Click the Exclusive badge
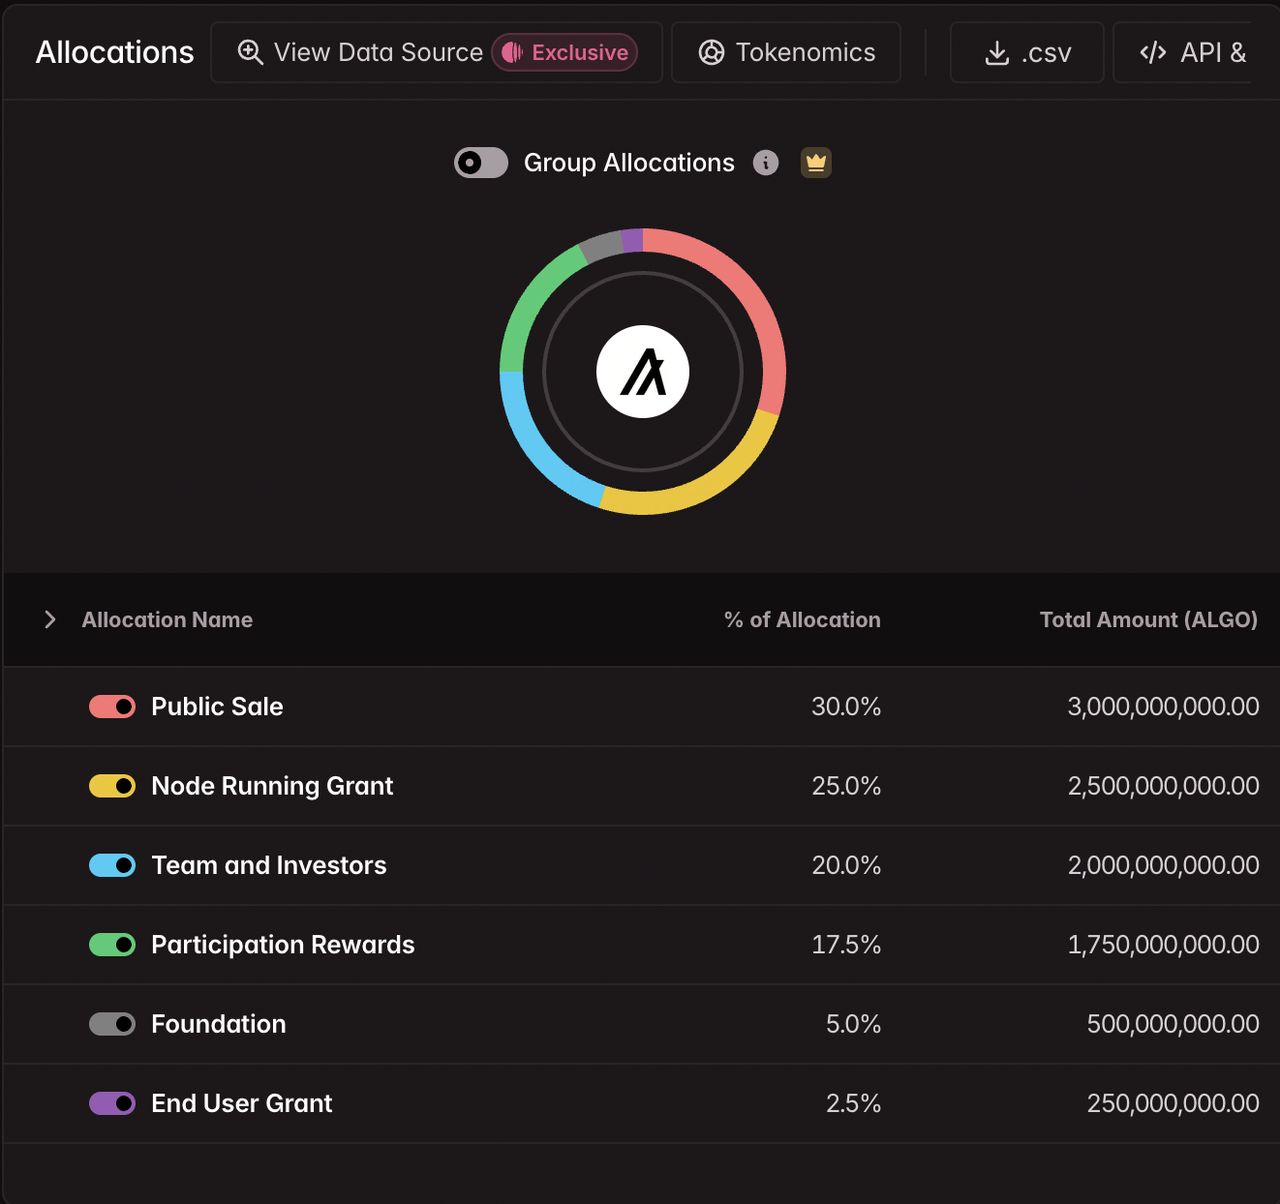The height and width of the screenshot is (1204, 1280). coord(564,53)
